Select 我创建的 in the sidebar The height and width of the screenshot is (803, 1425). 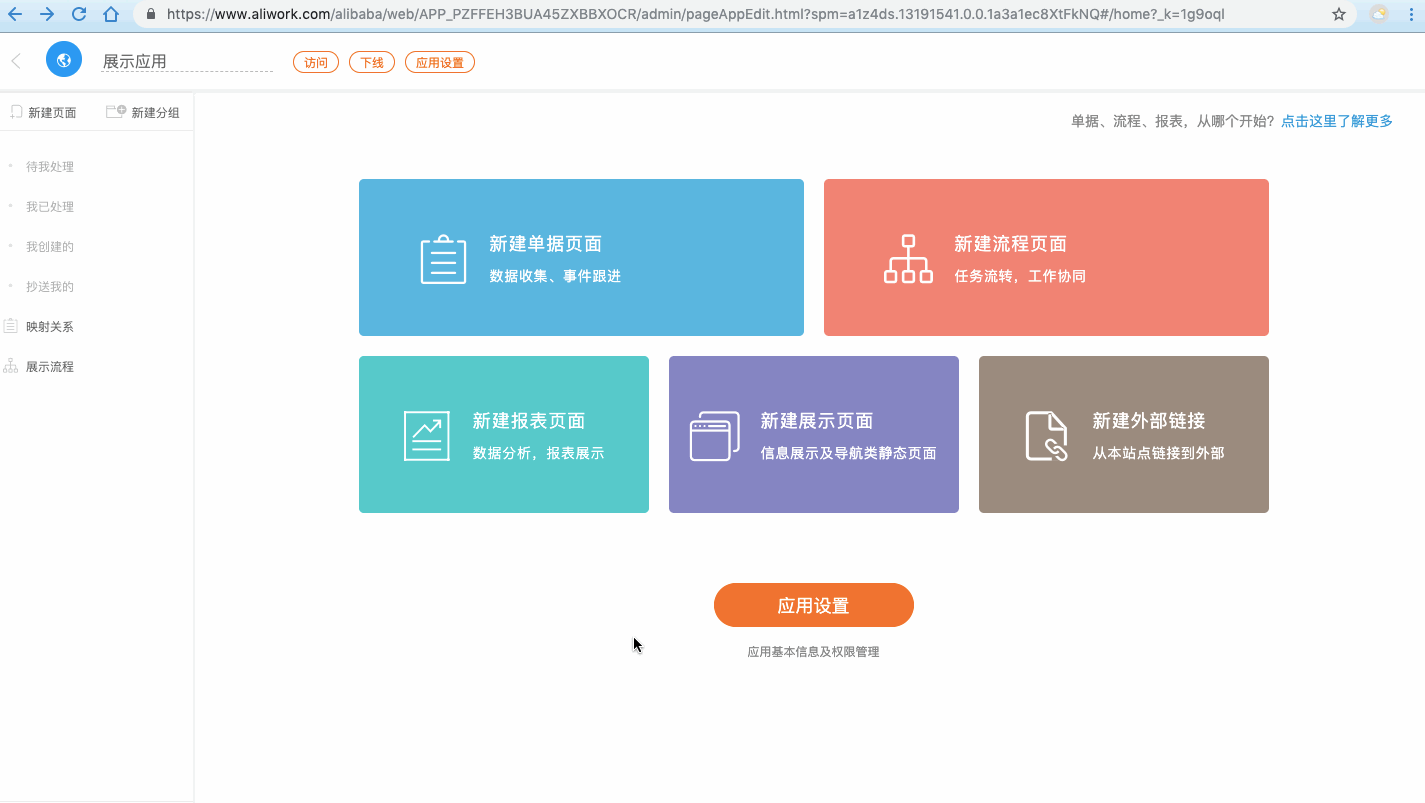[x=50, y=247]
